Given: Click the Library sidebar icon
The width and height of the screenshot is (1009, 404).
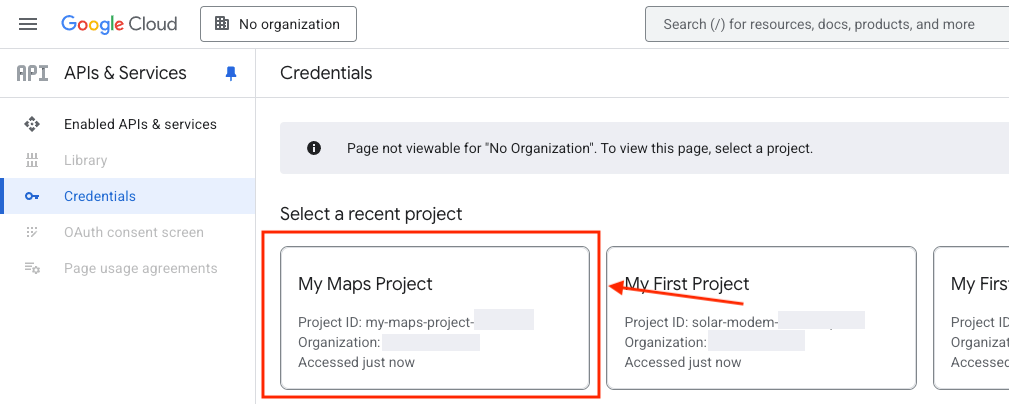Looking at the screenshot, I should (32, 161).
